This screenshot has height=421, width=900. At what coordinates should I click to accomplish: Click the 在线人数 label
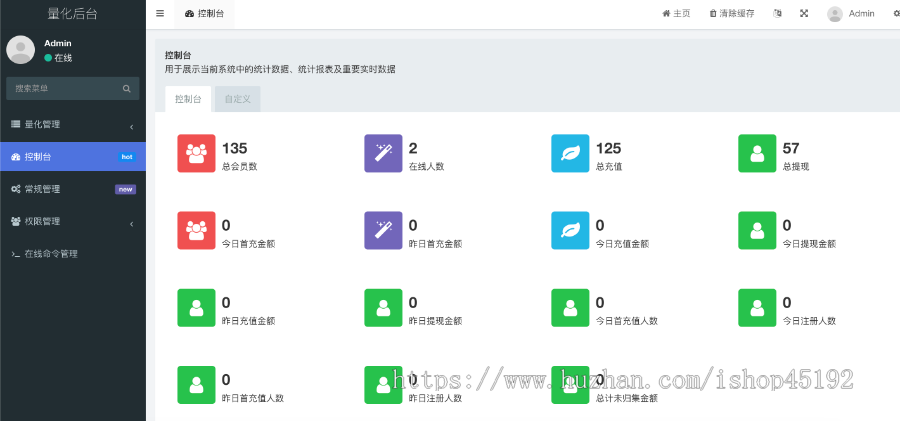pos(426,167)
